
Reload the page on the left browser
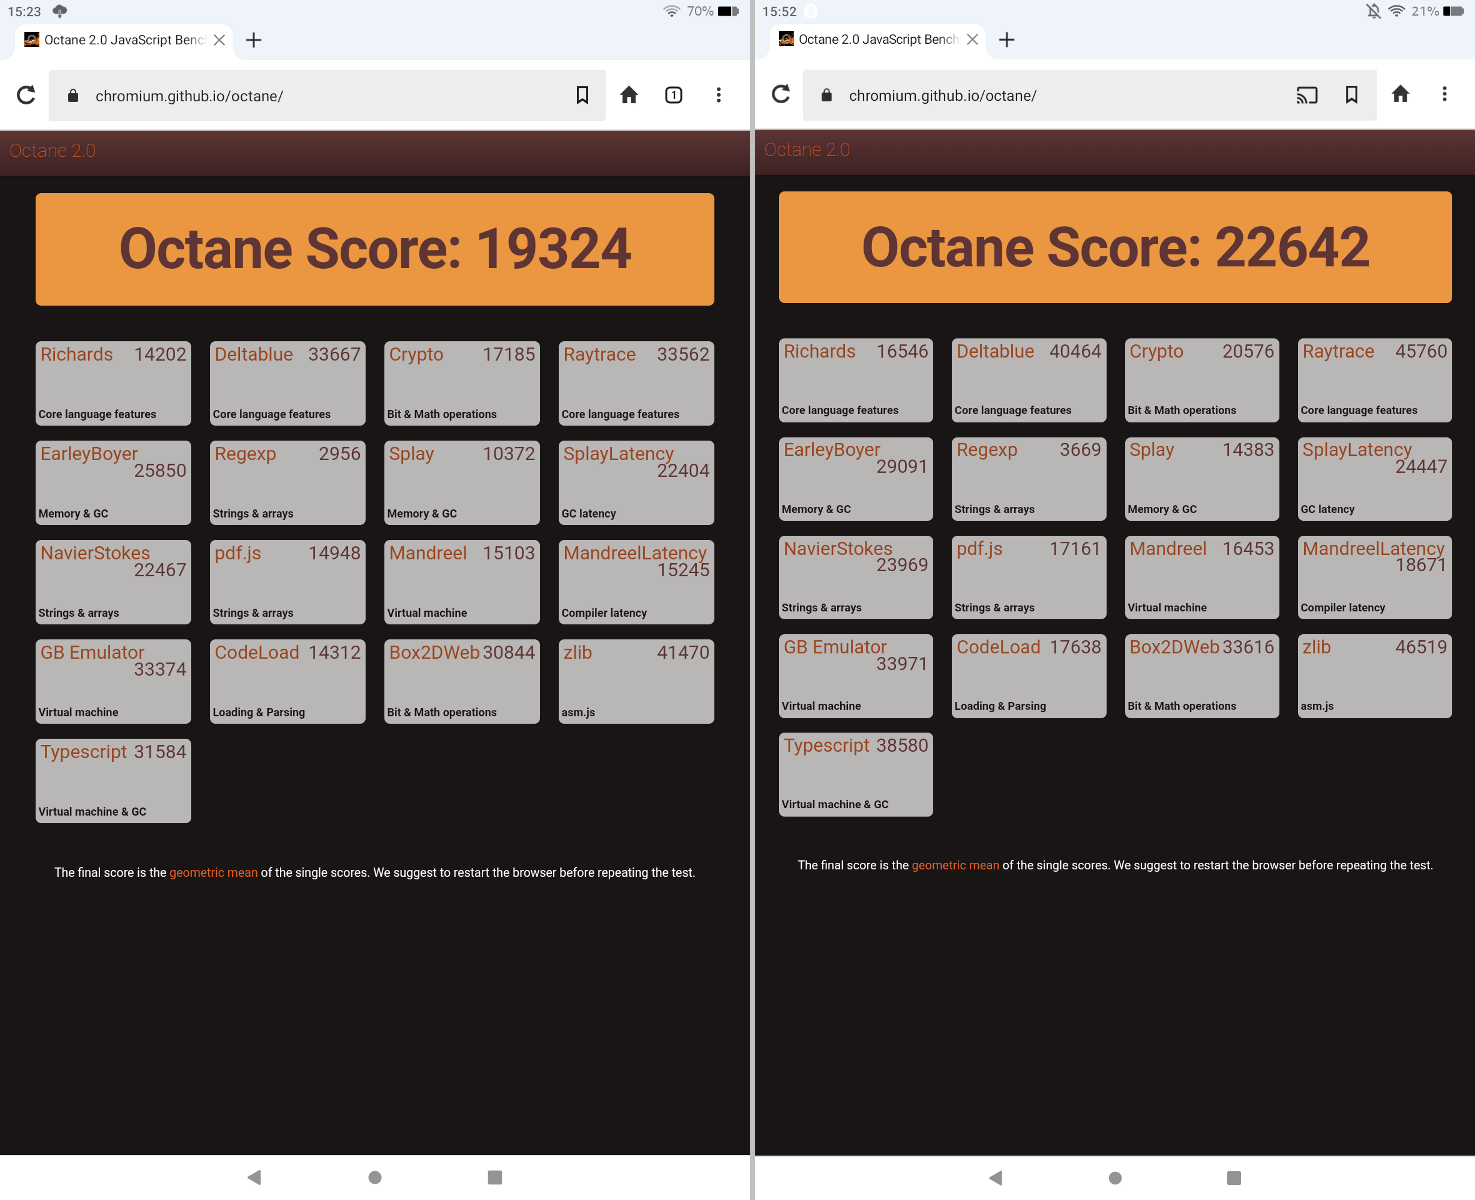coord(26,95)
